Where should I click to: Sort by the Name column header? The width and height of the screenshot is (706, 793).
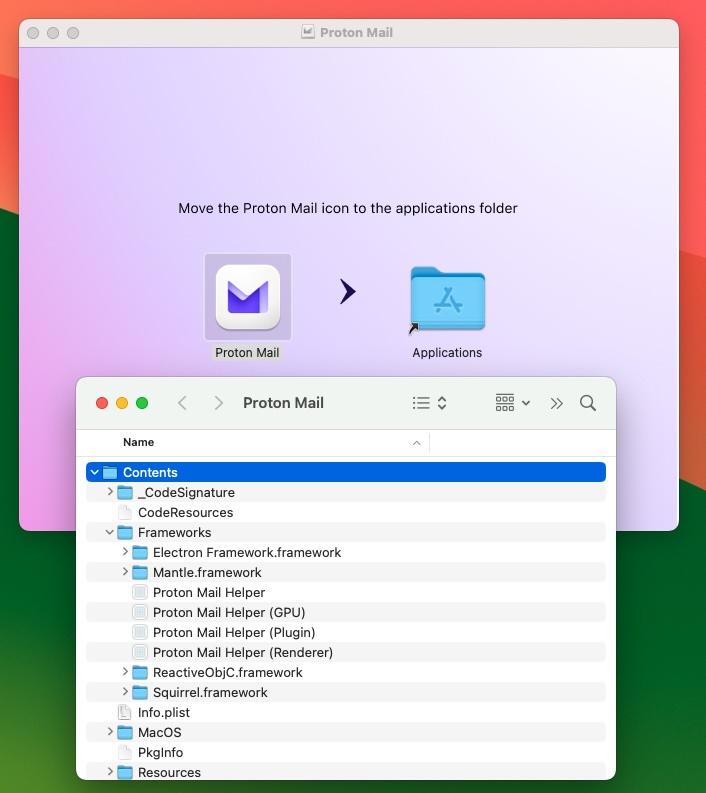click(139, 442)
